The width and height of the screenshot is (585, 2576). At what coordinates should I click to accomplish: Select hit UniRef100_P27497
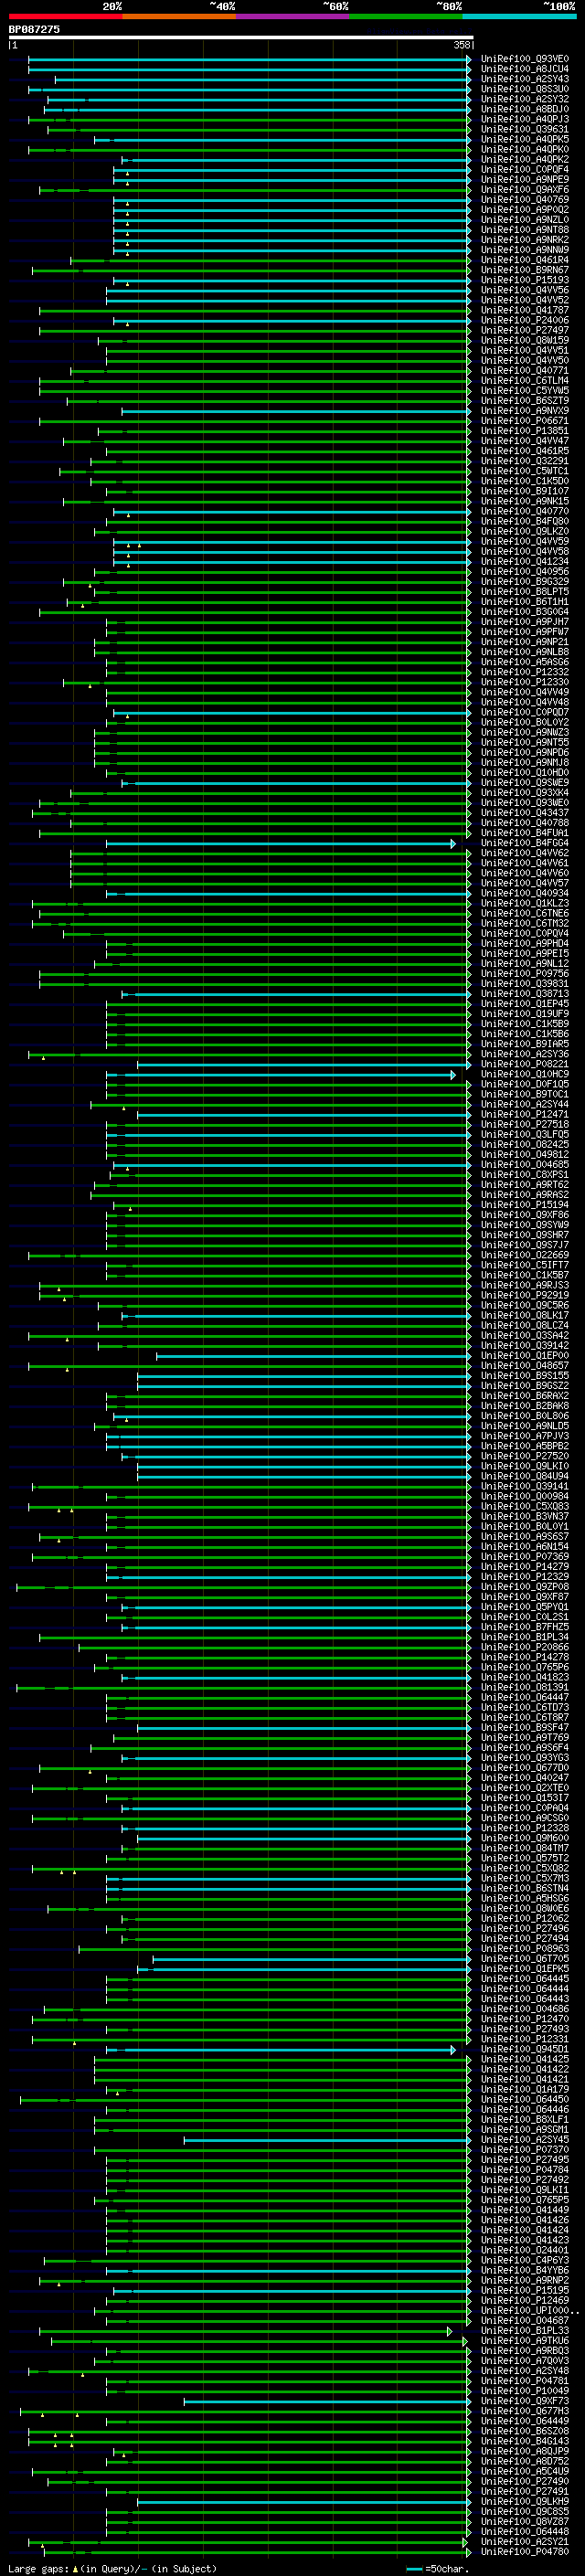pos(525,330)
